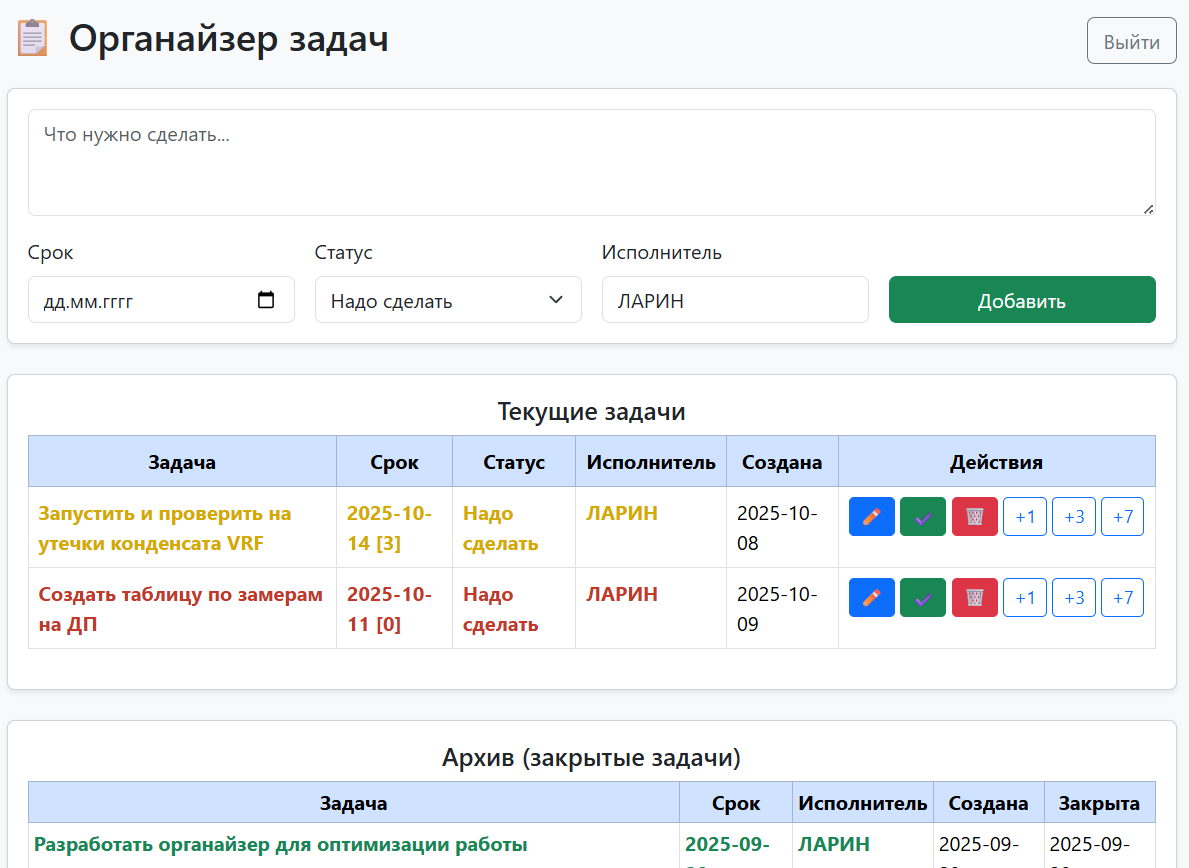Open the Статус dropdown

point(448,300)
